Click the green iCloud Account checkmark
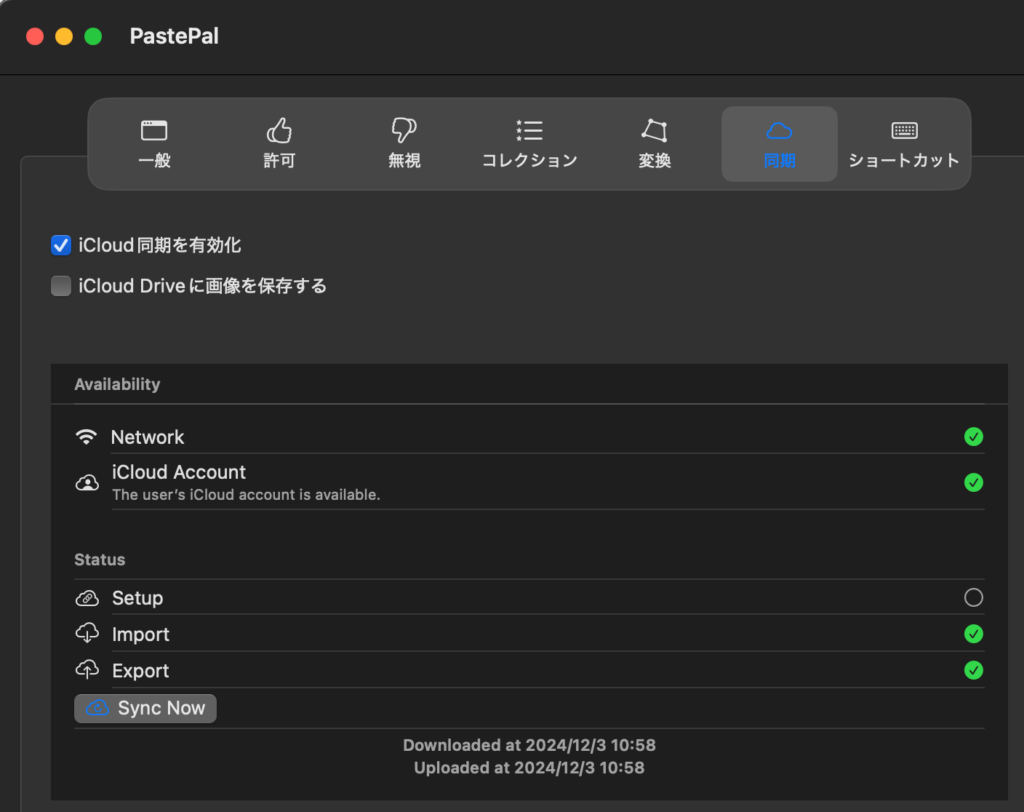The image size is (1024, 812). [973, 483]
